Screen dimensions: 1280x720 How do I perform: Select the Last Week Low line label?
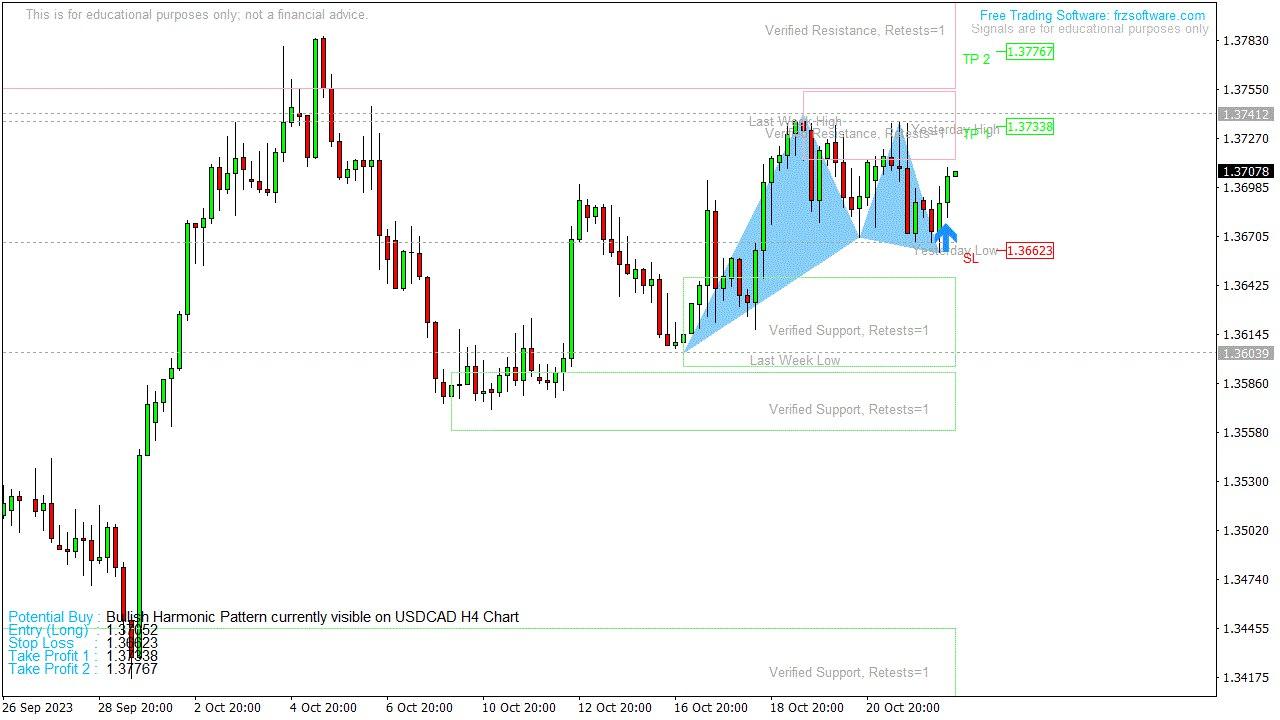coord(794,360)
